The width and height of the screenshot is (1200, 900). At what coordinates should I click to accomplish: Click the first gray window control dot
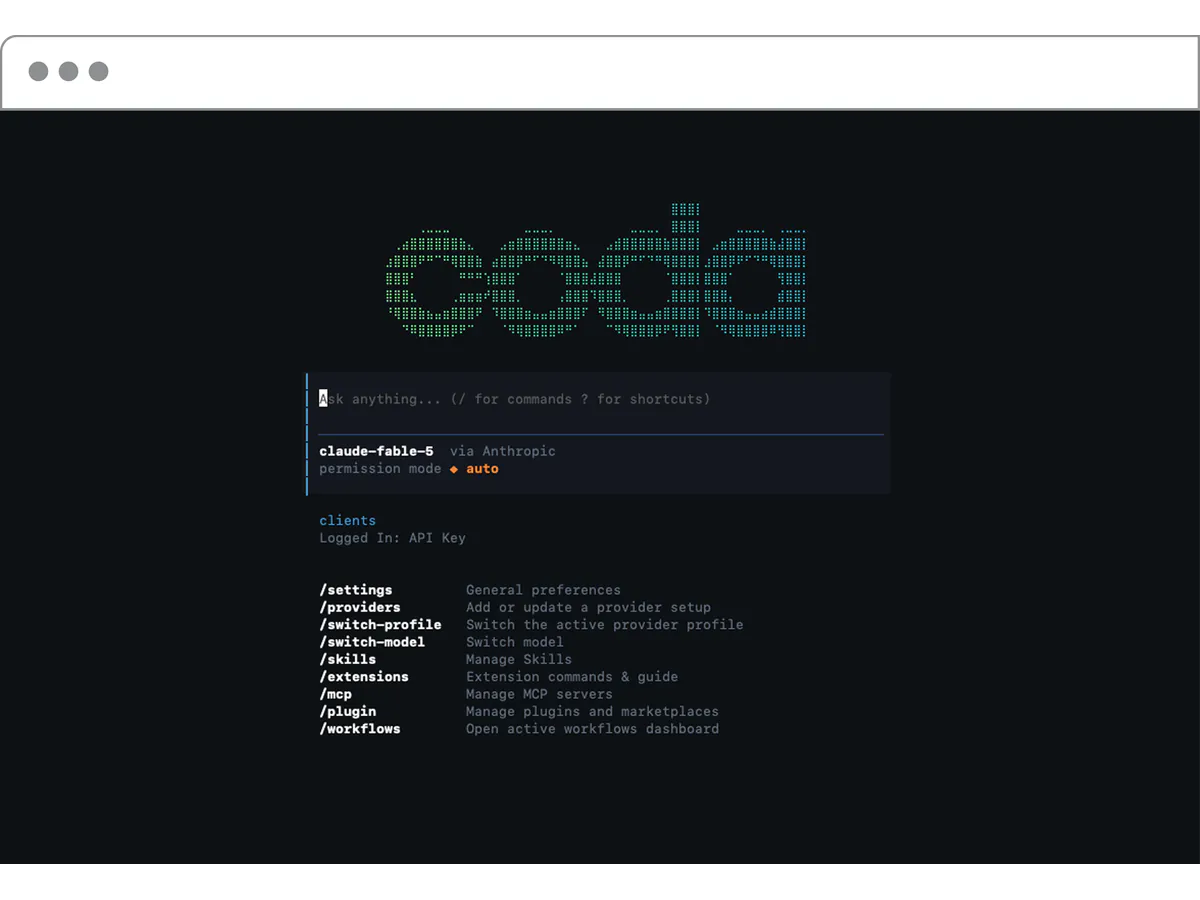[38, 71]
